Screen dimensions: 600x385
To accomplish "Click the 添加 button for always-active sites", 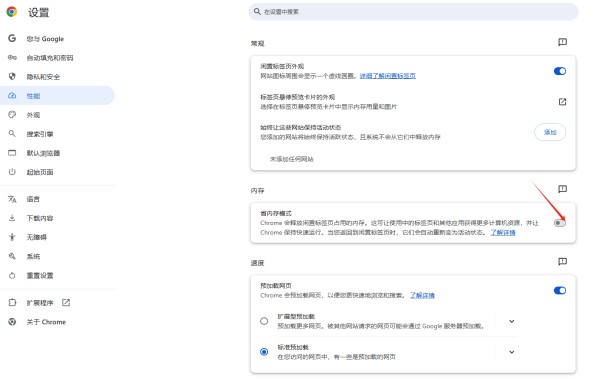I will pos(550,132).
